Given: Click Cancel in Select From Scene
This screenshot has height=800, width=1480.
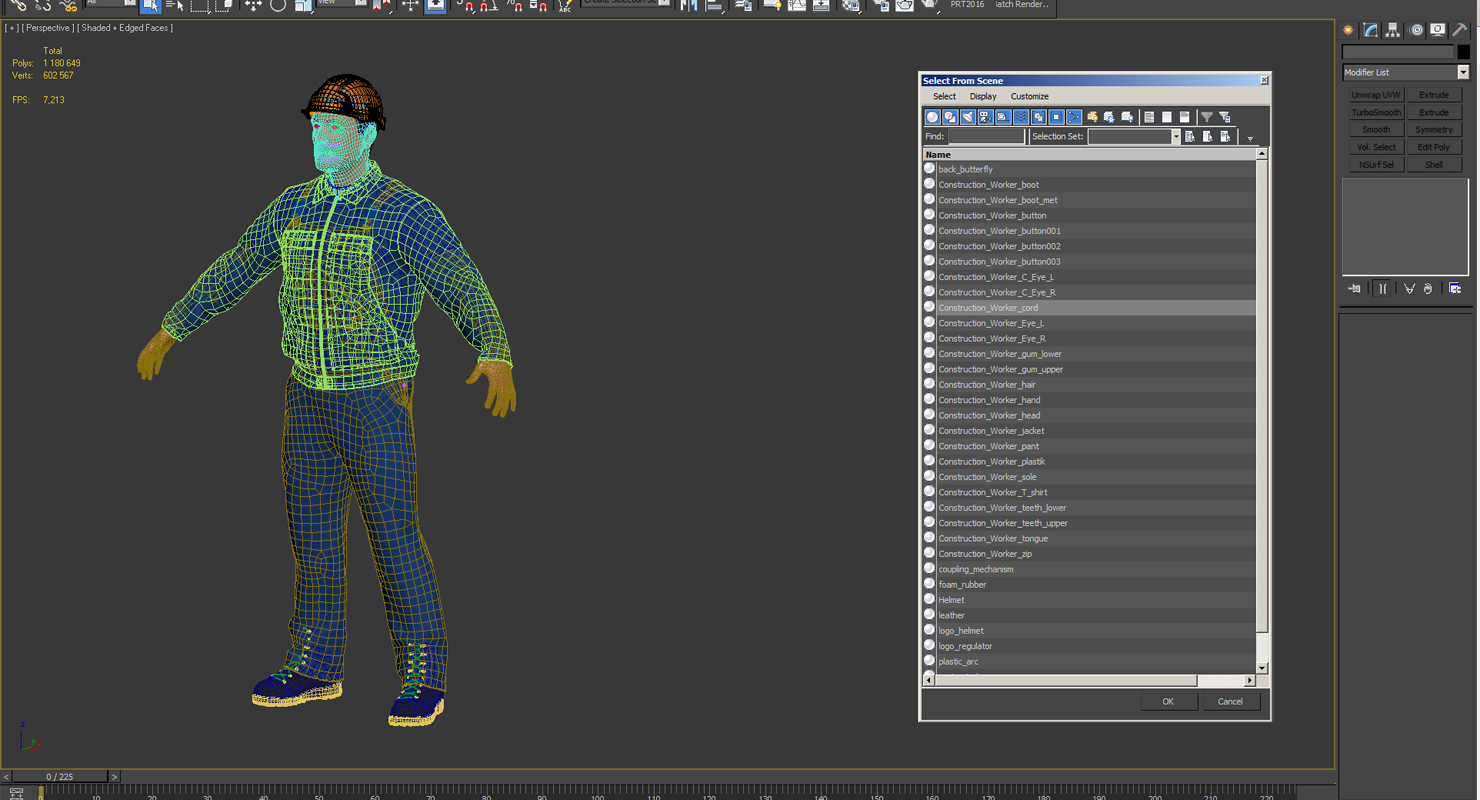Looking at the screenshot, I should 1230,701.
